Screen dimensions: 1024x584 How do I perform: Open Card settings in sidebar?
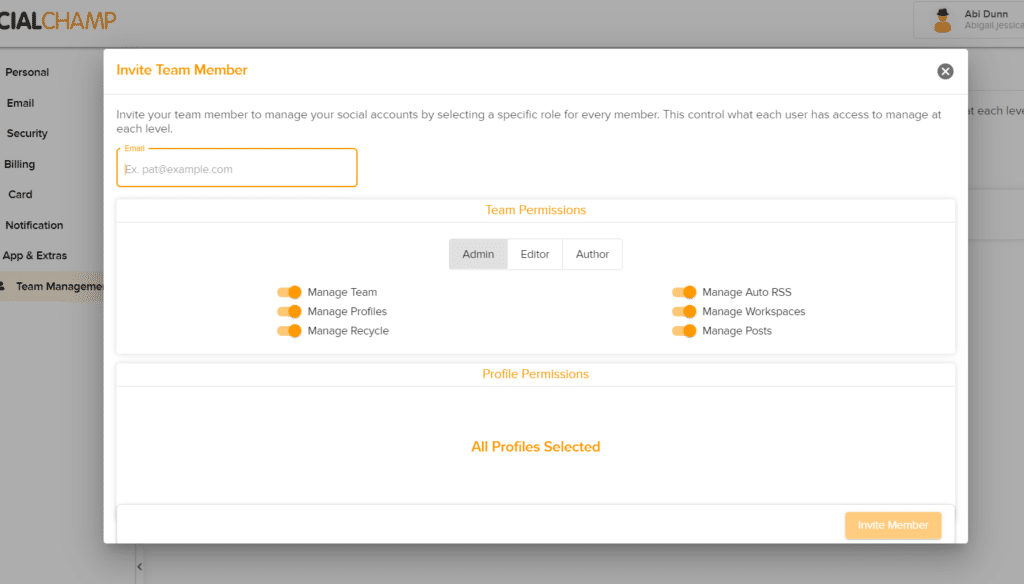click(20, 194)
